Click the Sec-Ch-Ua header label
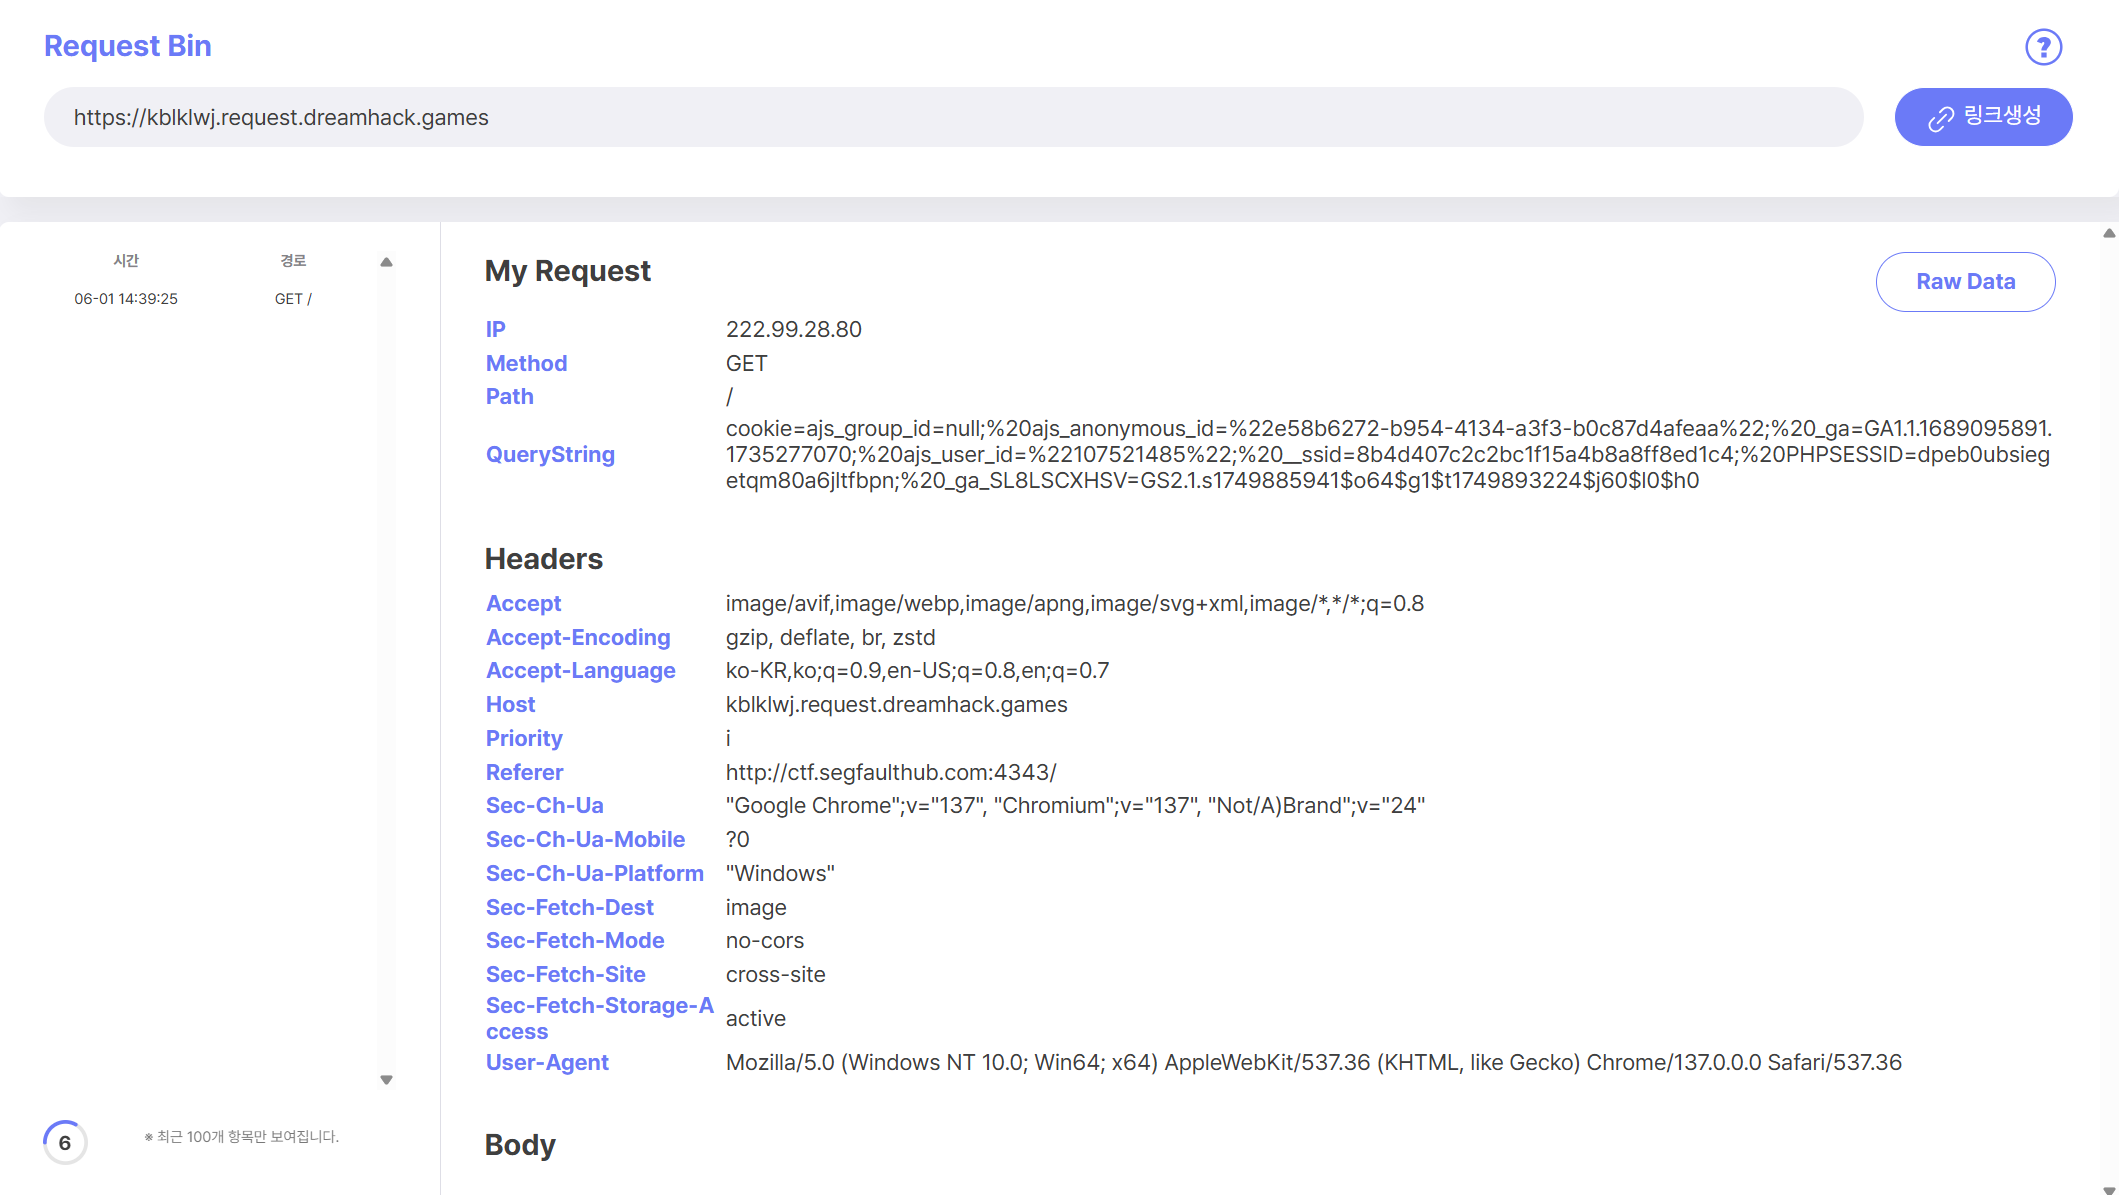Screen dimensions: 2119x1195 [x=544, y=805]
